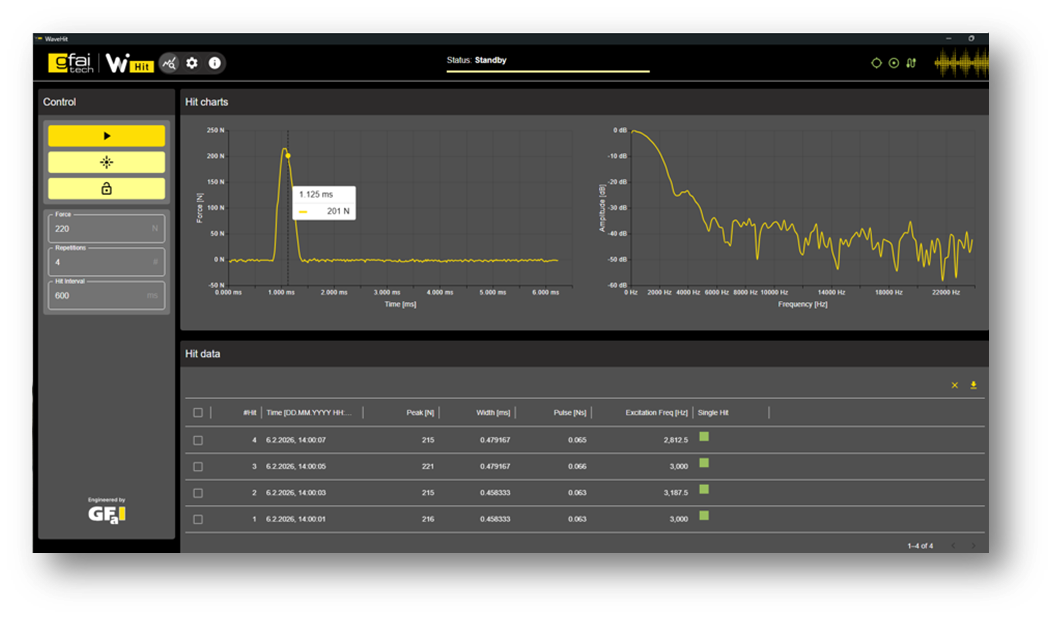This screenshot has width=1054, height=618.
Task: Click green single-hit indicator for hit 4
Action: [704, 437]
